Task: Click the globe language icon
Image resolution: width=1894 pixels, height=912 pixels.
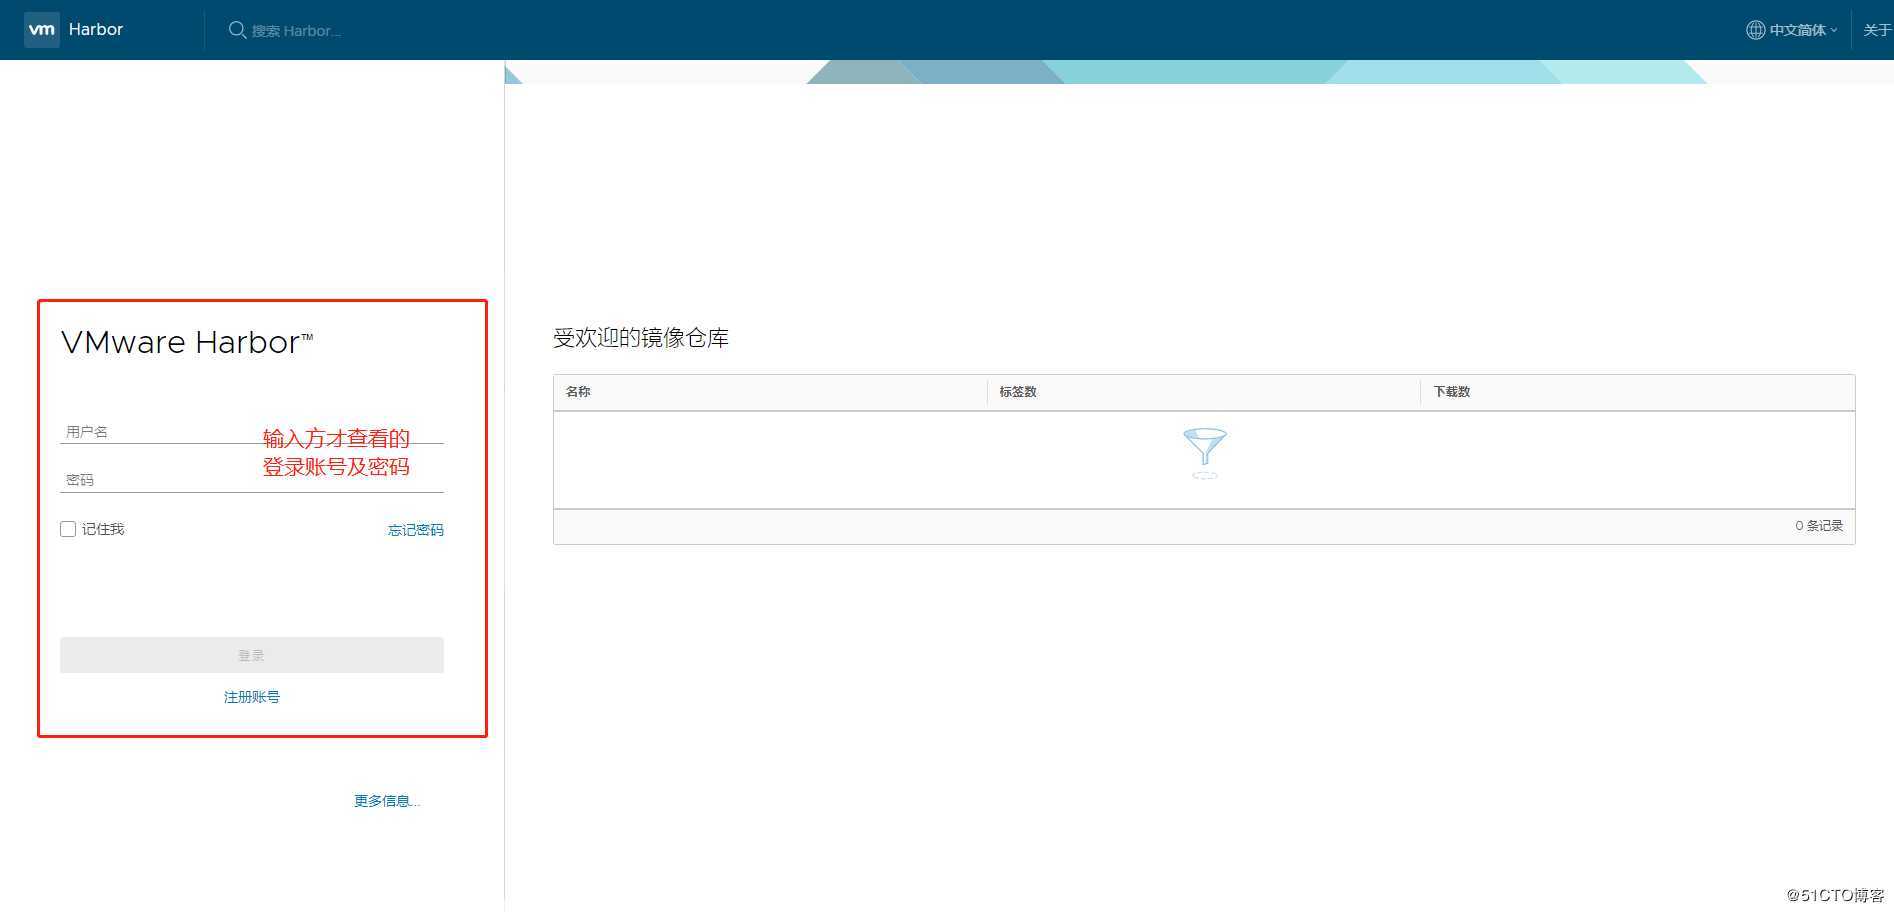Action: [1755, 30]
